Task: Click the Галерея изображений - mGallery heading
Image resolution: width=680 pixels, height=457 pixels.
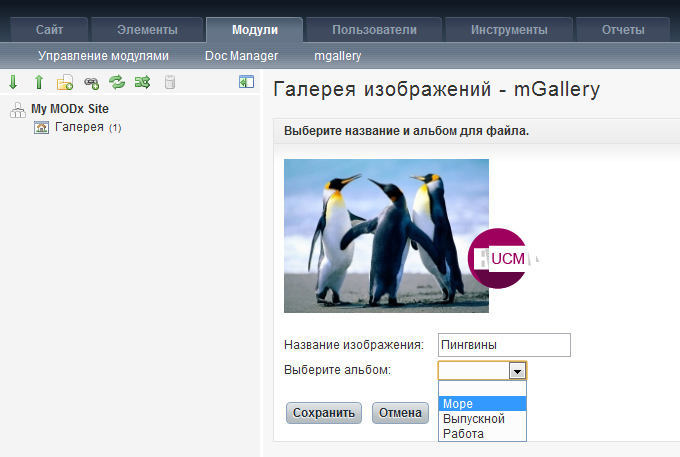Action: coord(437,90)
